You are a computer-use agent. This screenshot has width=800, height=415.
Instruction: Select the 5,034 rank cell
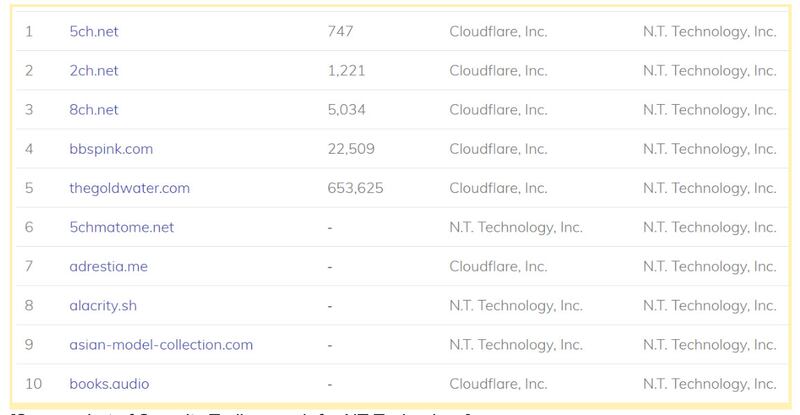(345, 110)
